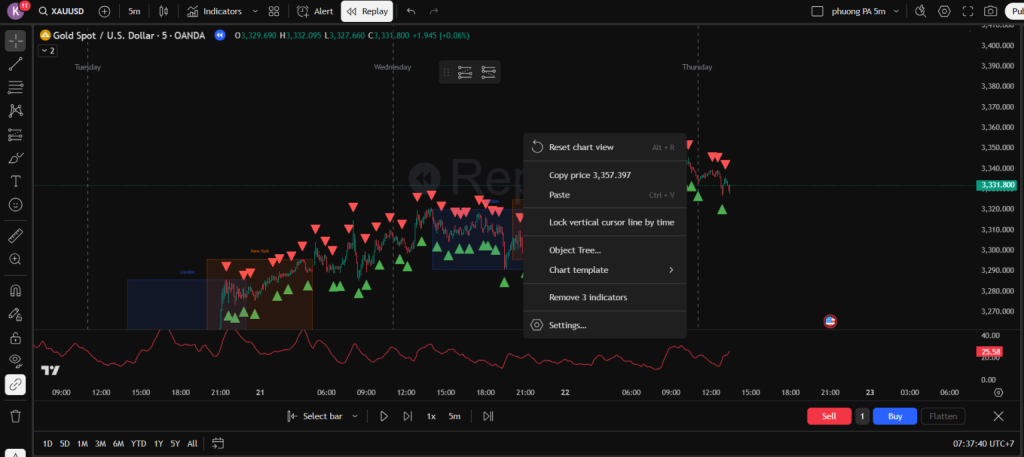Screen dimensions: 1024x457
Task: Open the Select bar dropdown
Action: pos(315,416)
